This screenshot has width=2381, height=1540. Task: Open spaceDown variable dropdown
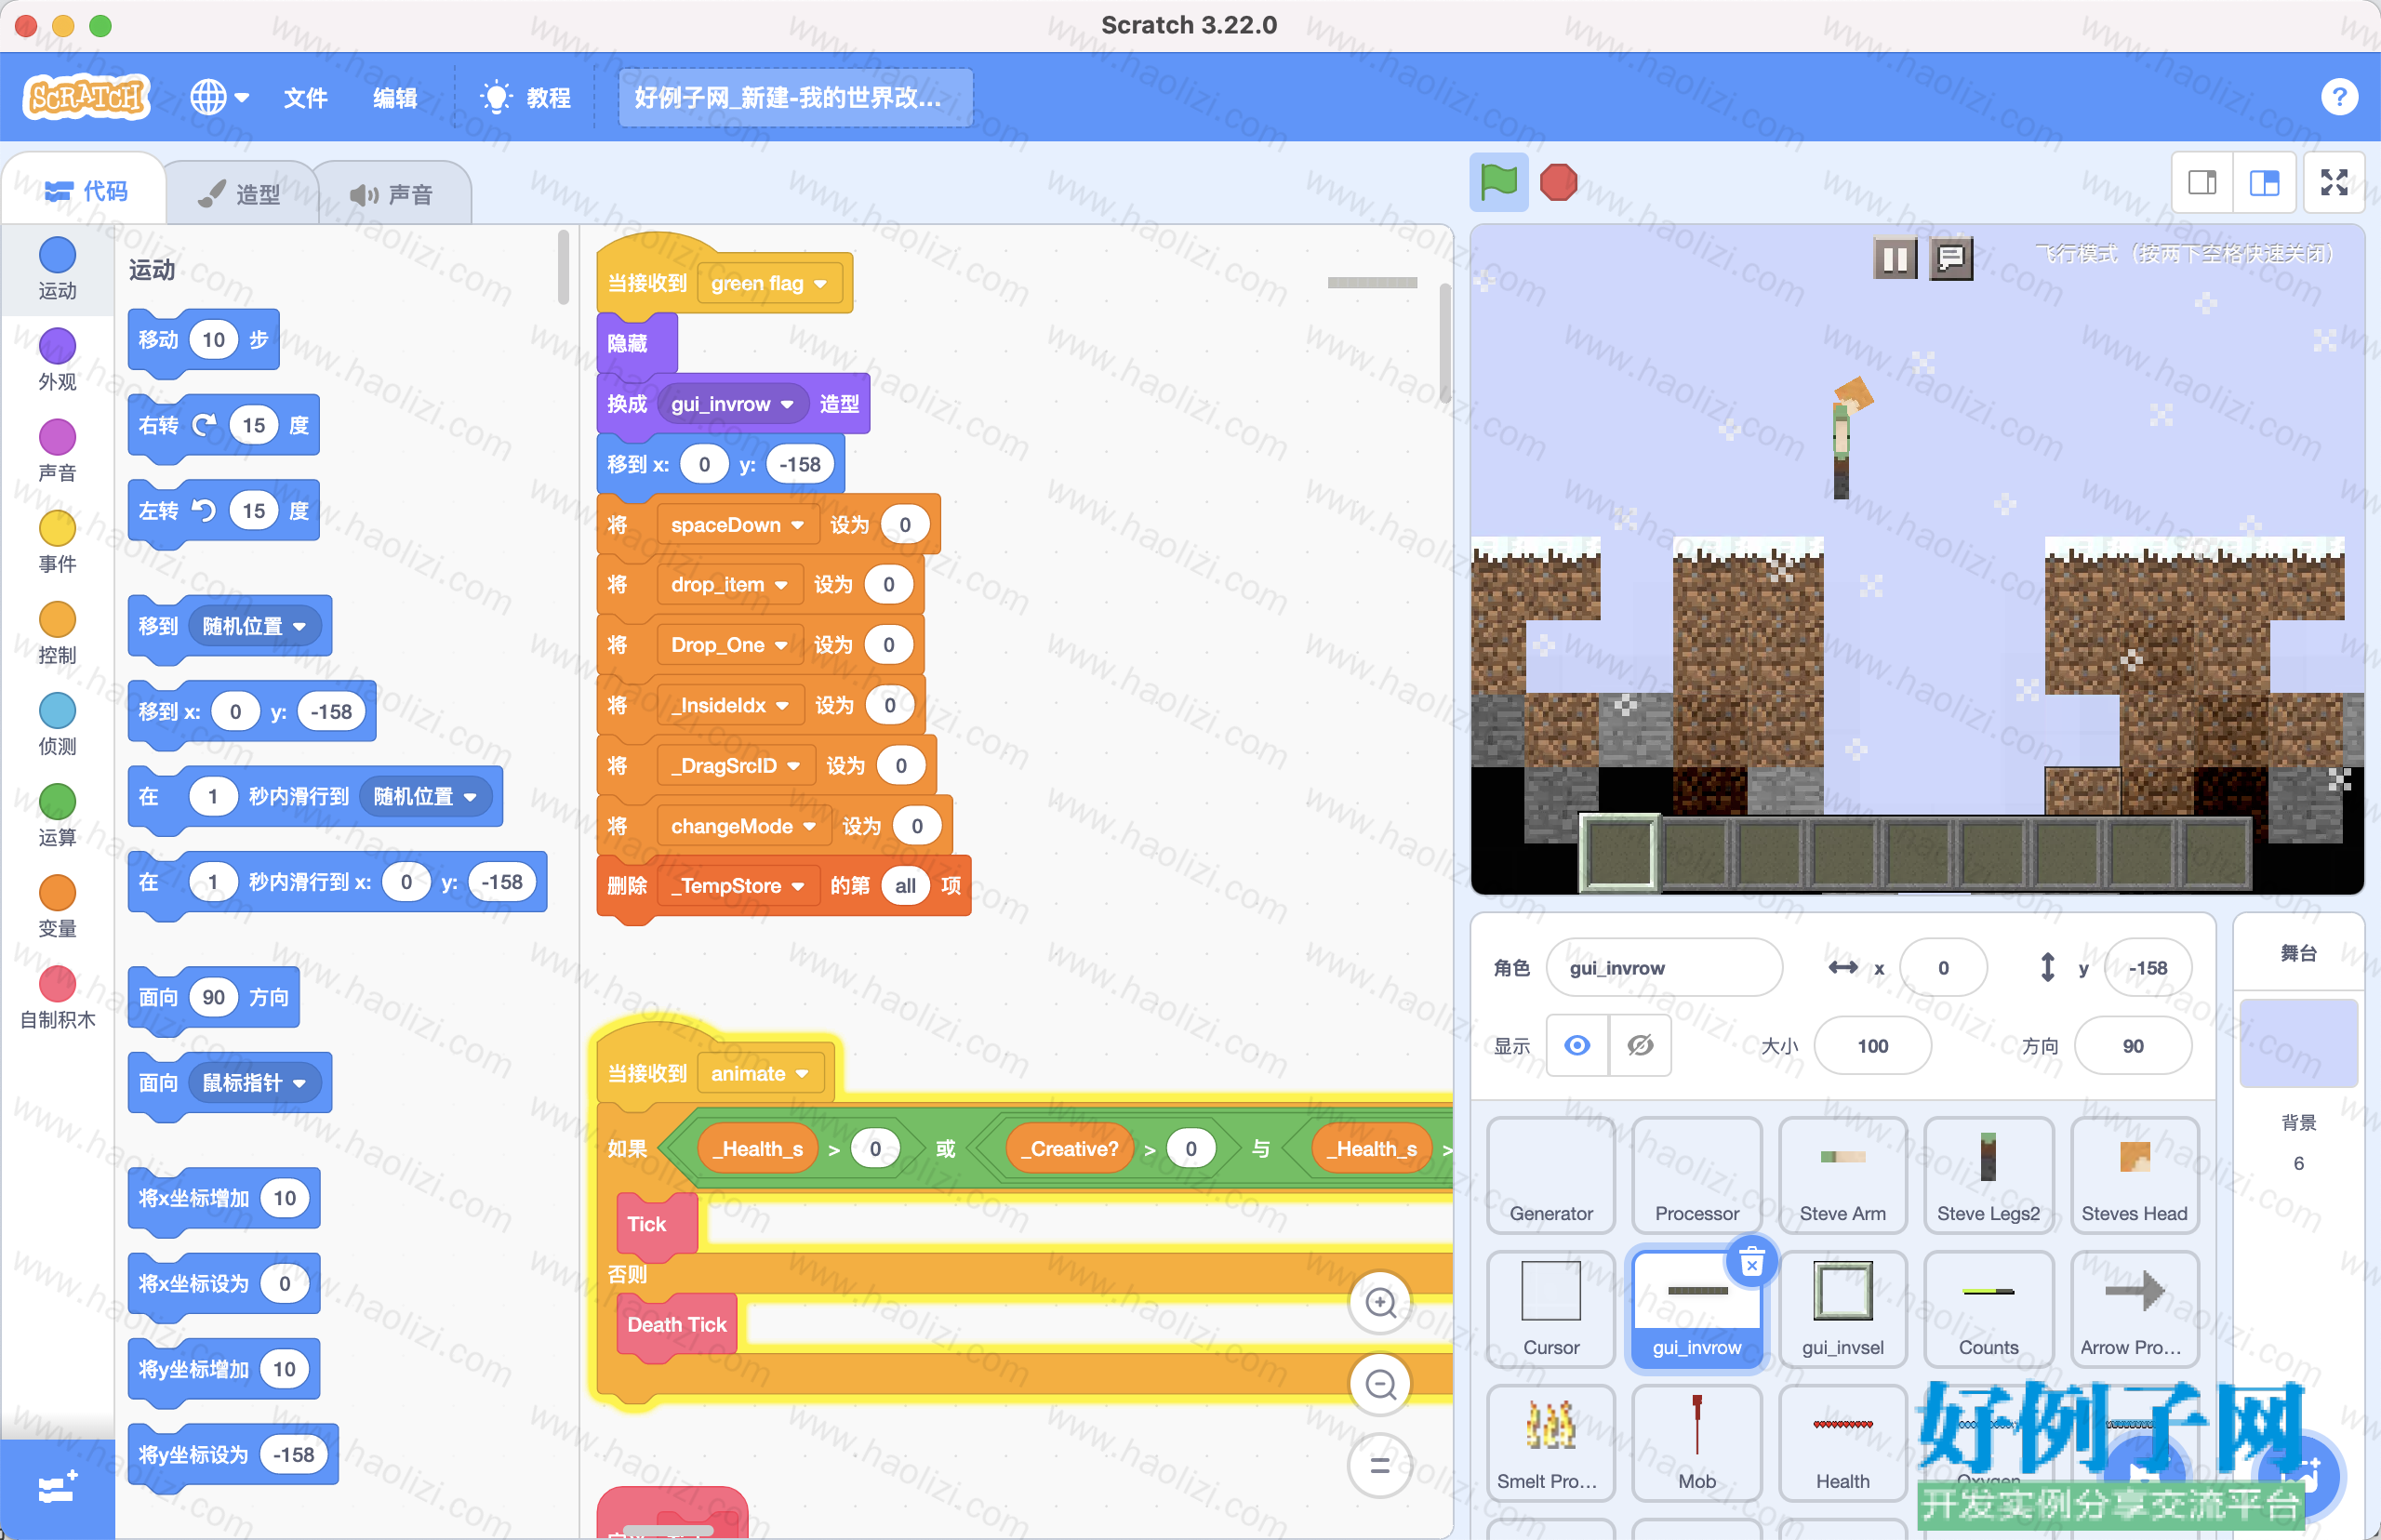point(737,525)
